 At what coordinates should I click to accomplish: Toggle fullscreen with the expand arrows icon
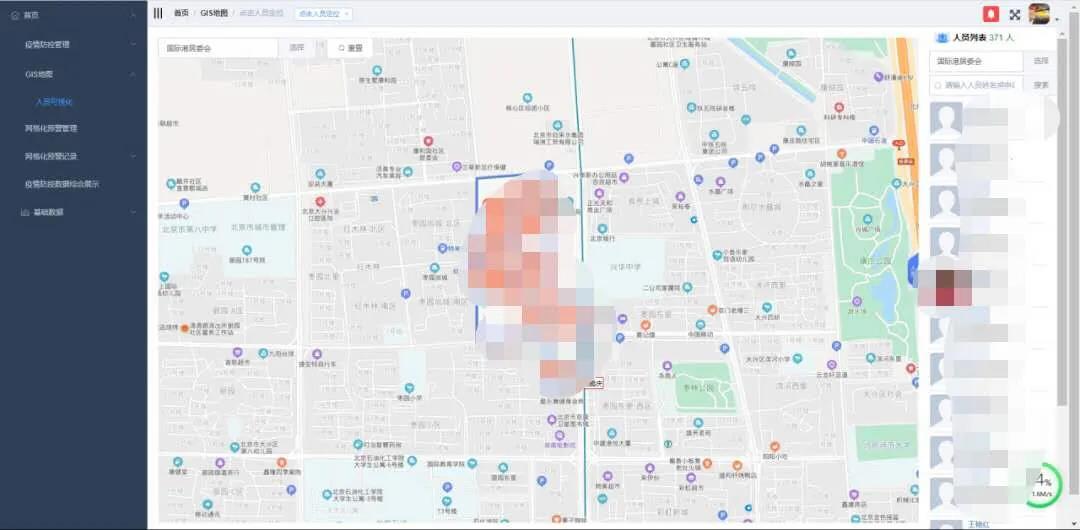(1015, 14)
